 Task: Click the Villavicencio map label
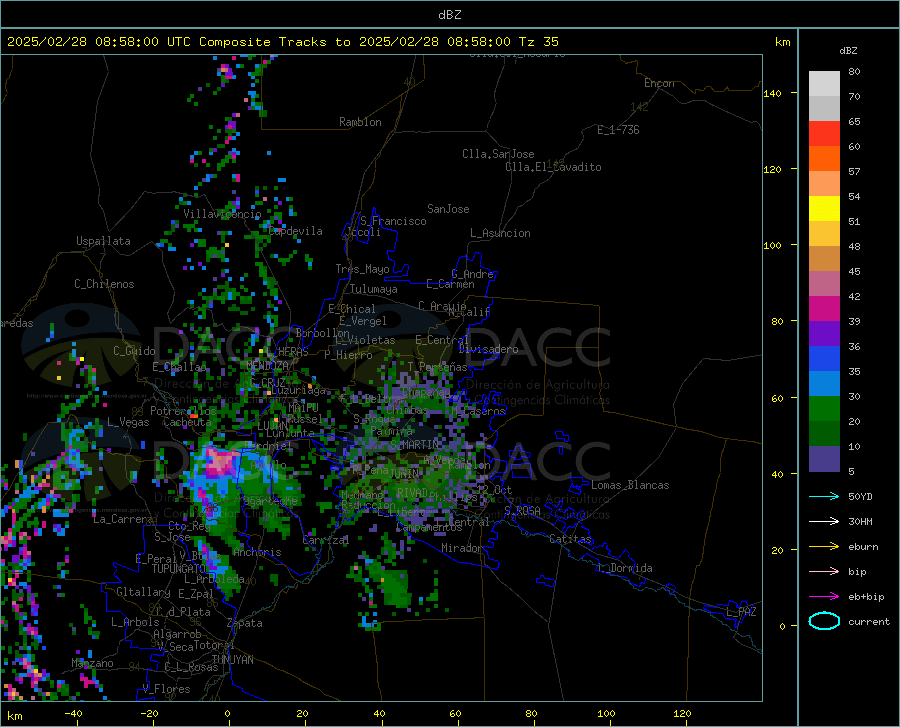(x=222, y=214)
